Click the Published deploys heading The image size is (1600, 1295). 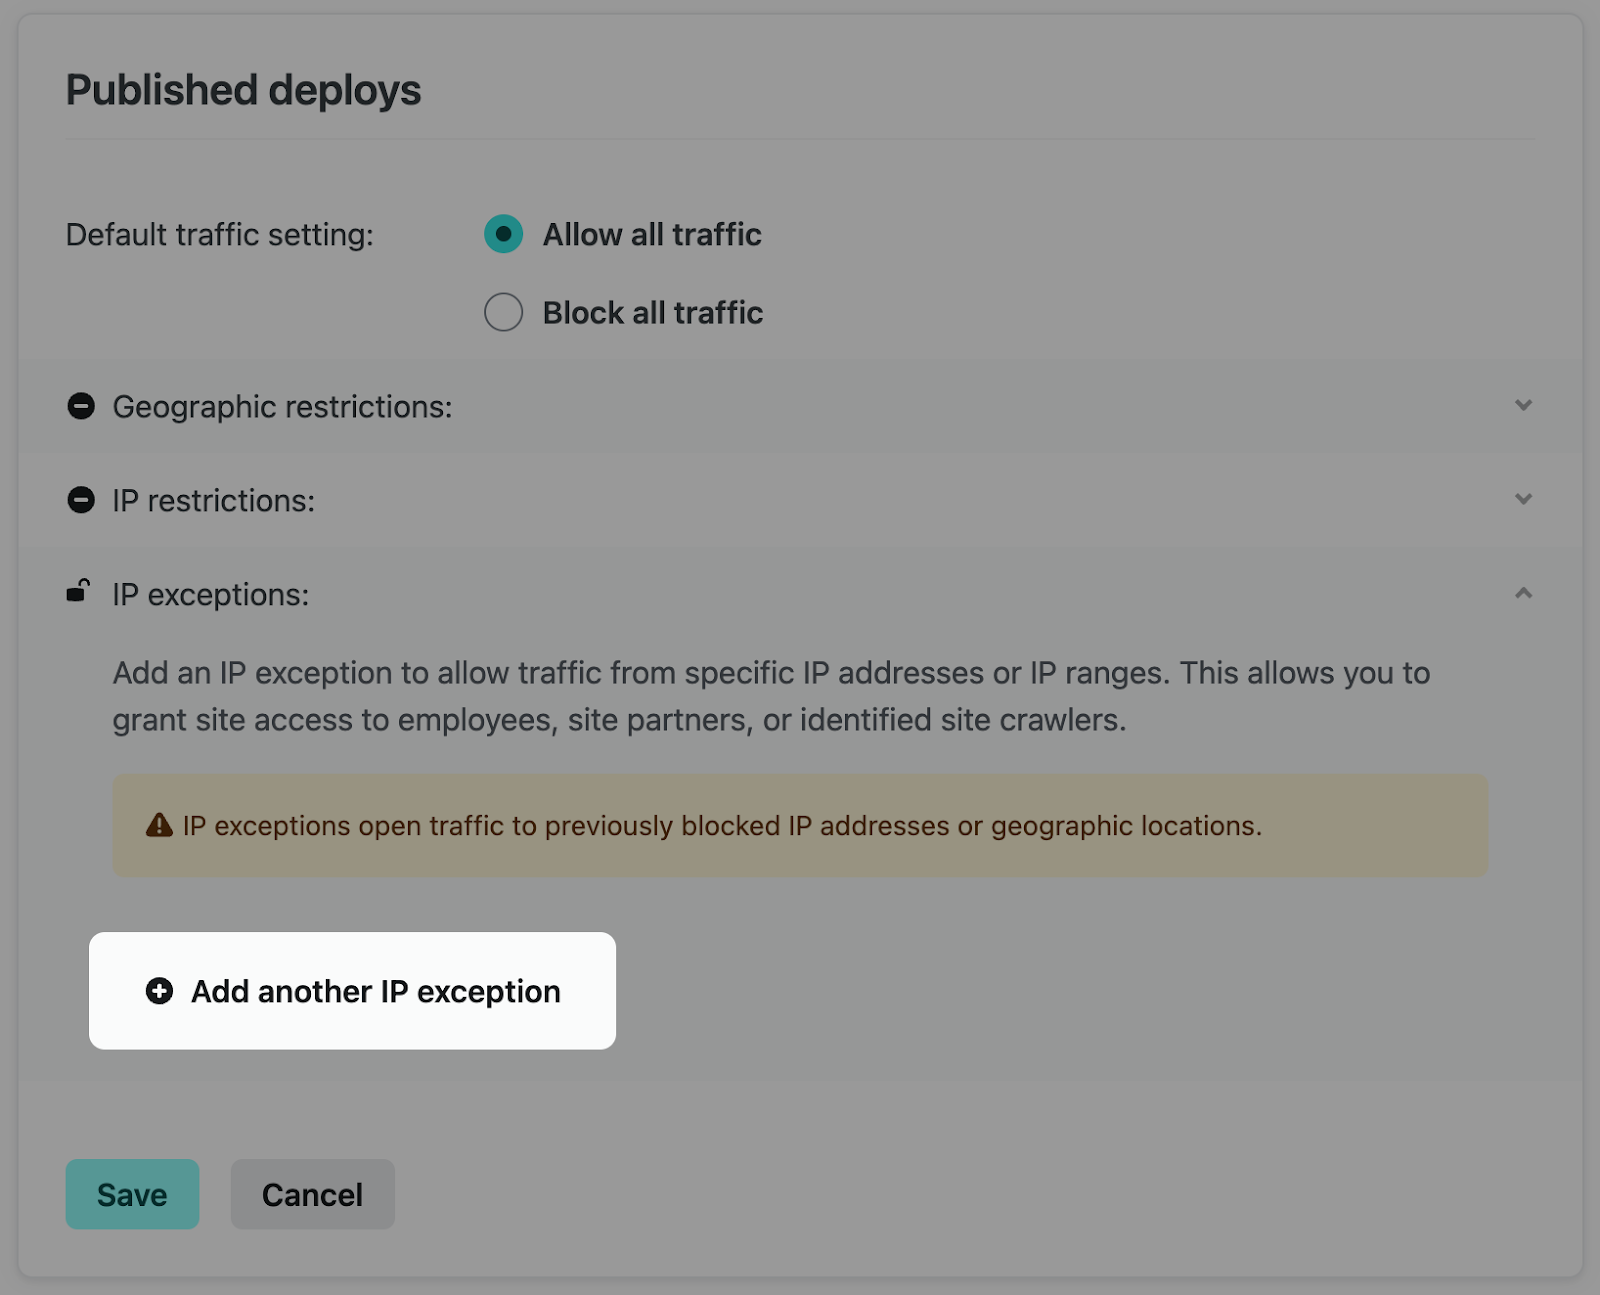click(x=243, y=90)
